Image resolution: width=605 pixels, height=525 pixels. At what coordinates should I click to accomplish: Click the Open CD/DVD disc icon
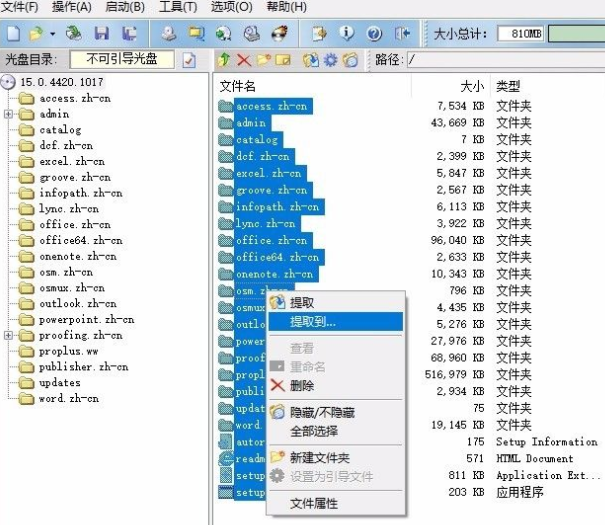[74, 34]
